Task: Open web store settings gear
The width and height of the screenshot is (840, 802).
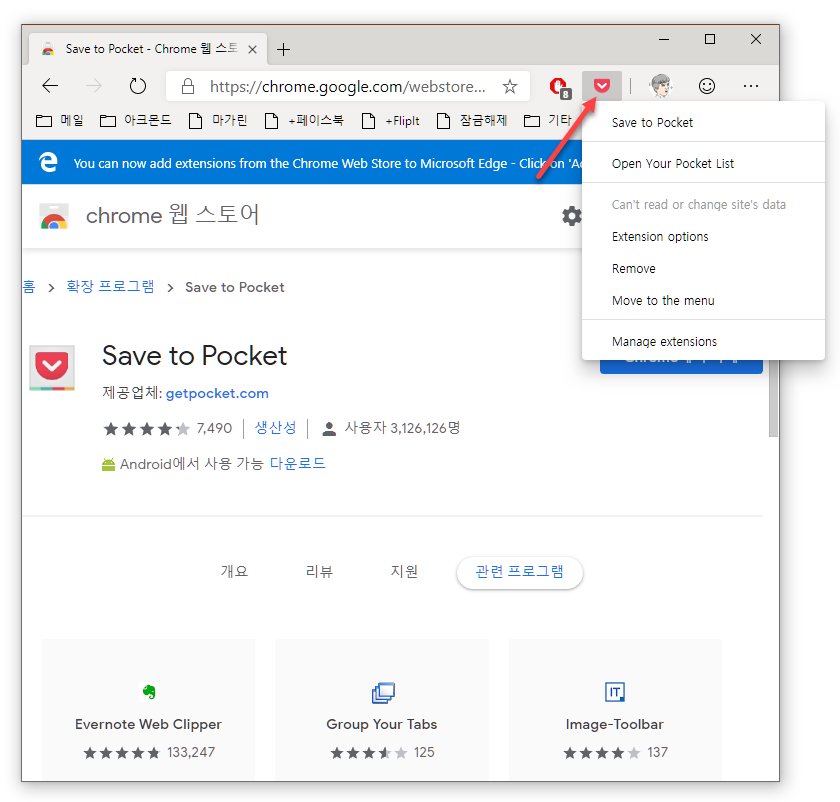Action: click(571, 216)
